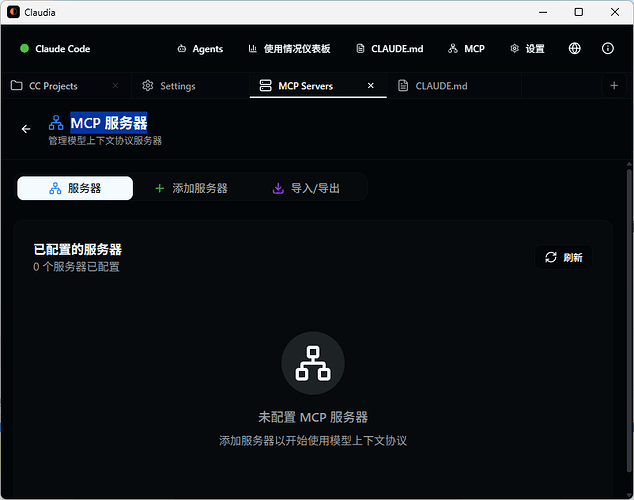Click the Claudia app icon in title bar

click(13, 12)
